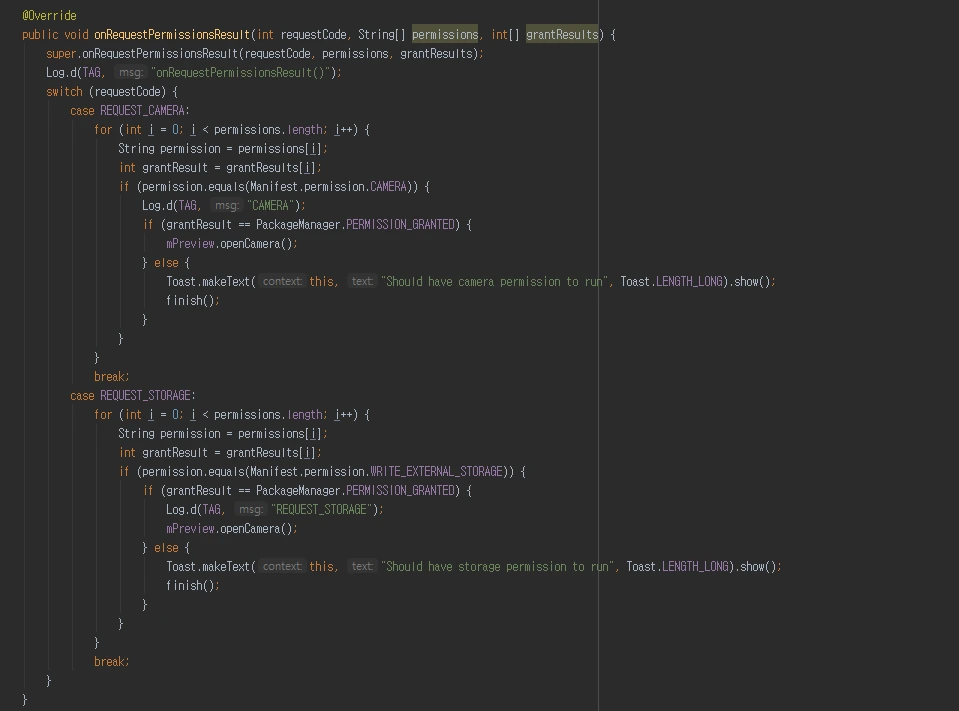Click the msg: hint before "onRequestPermissionsResult()"

tap(131, 72)
